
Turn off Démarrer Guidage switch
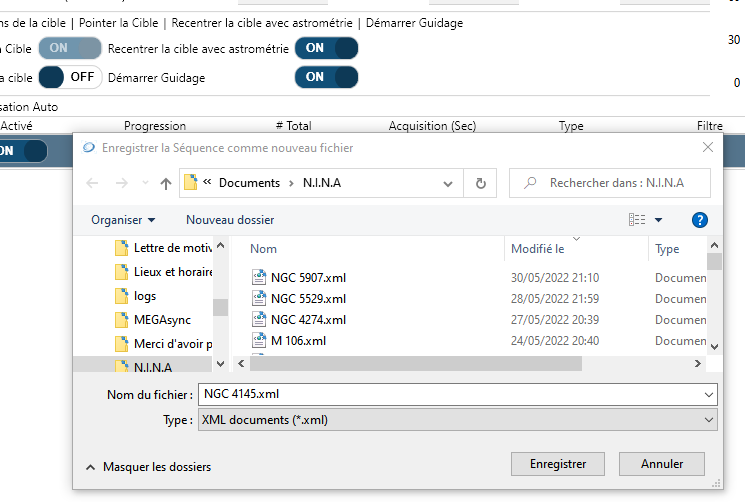pos(326,77)
